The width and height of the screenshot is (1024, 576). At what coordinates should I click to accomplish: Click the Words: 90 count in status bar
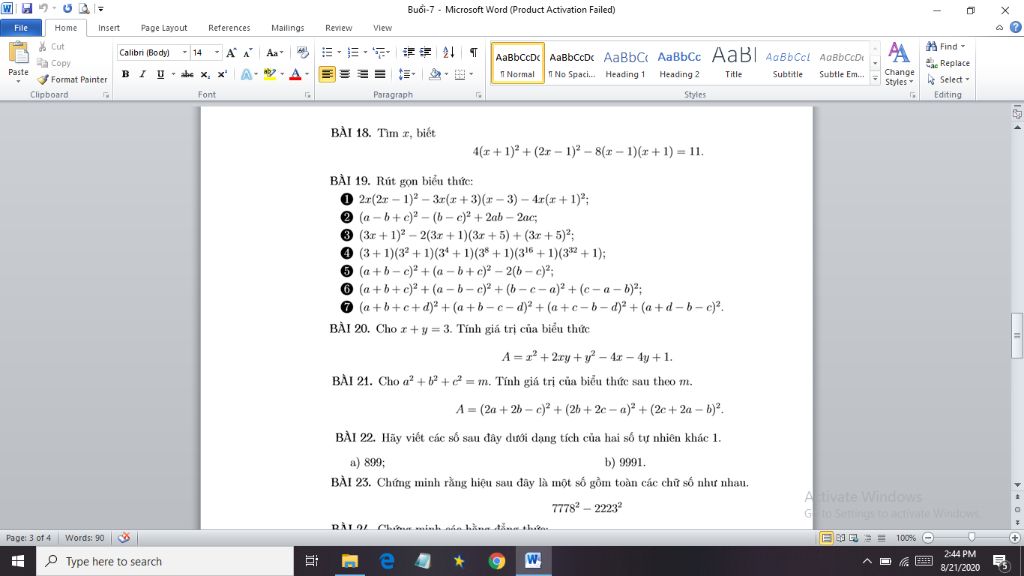84,537
